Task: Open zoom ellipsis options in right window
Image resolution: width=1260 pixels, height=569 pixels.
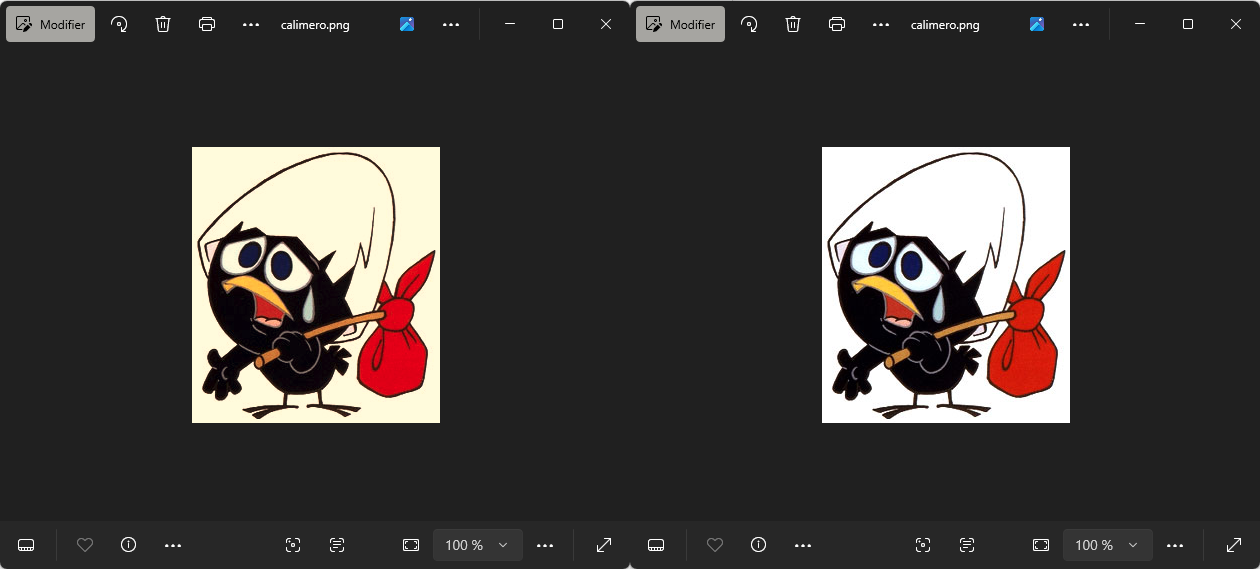Action: [1175, 545]
